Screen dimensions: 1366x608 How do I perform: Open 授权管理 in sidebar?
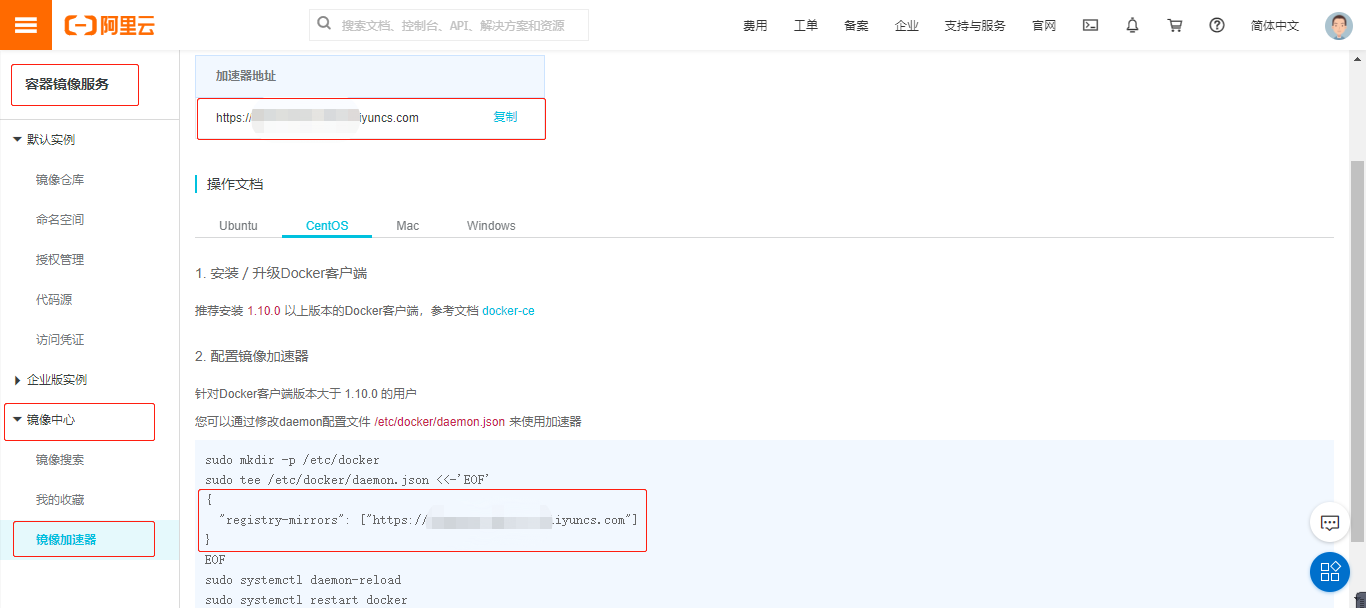pos(60,260)
